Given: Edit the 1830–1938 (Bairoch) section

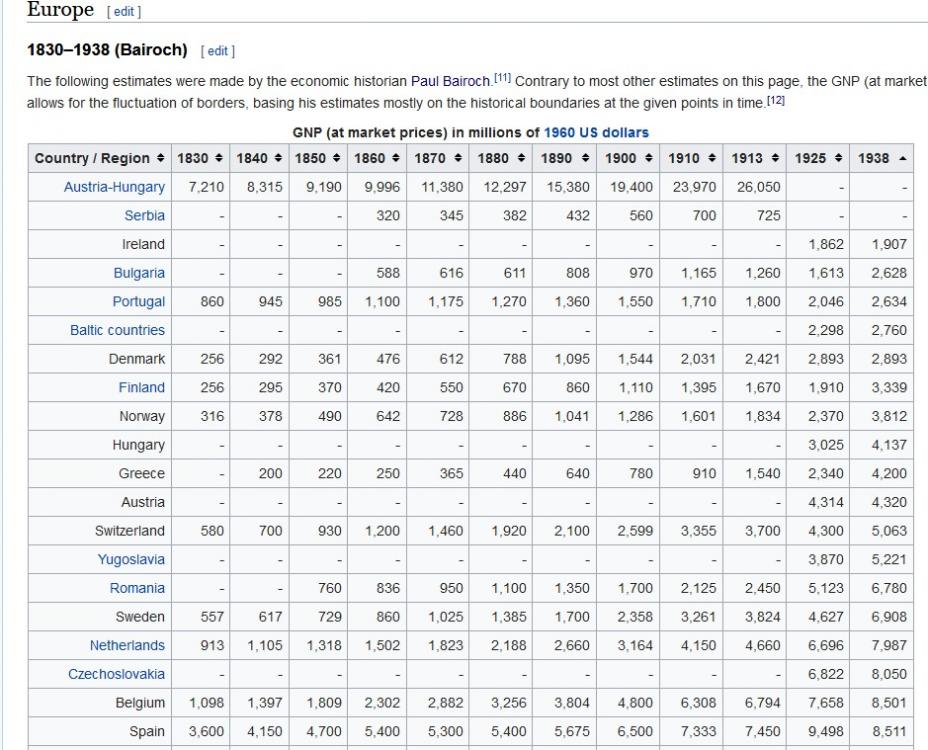Looking at the screenshot, I should [218, 50].
